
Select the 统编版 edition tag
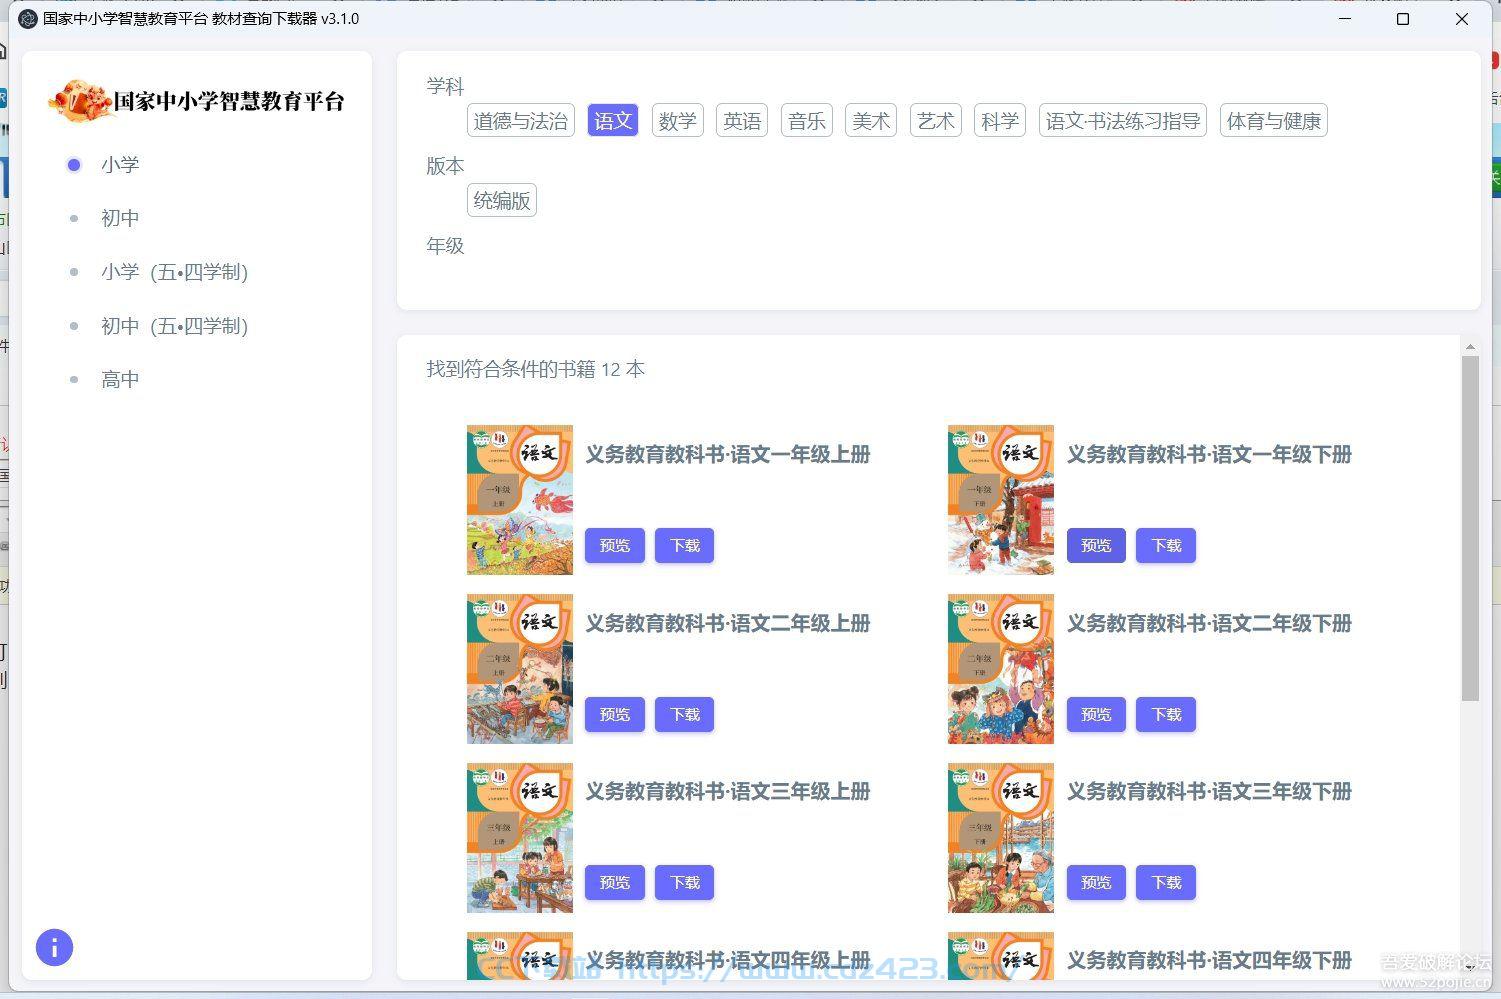coord(502,200)
